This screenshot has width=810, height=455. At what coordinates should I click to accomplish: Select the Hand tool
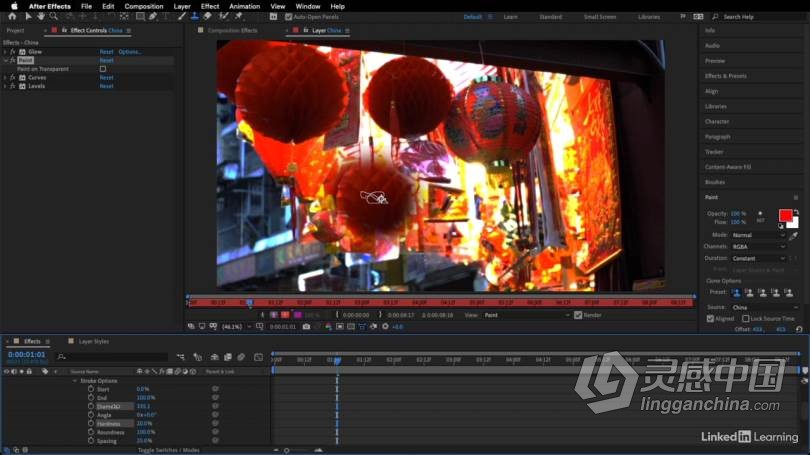[41, 17]
